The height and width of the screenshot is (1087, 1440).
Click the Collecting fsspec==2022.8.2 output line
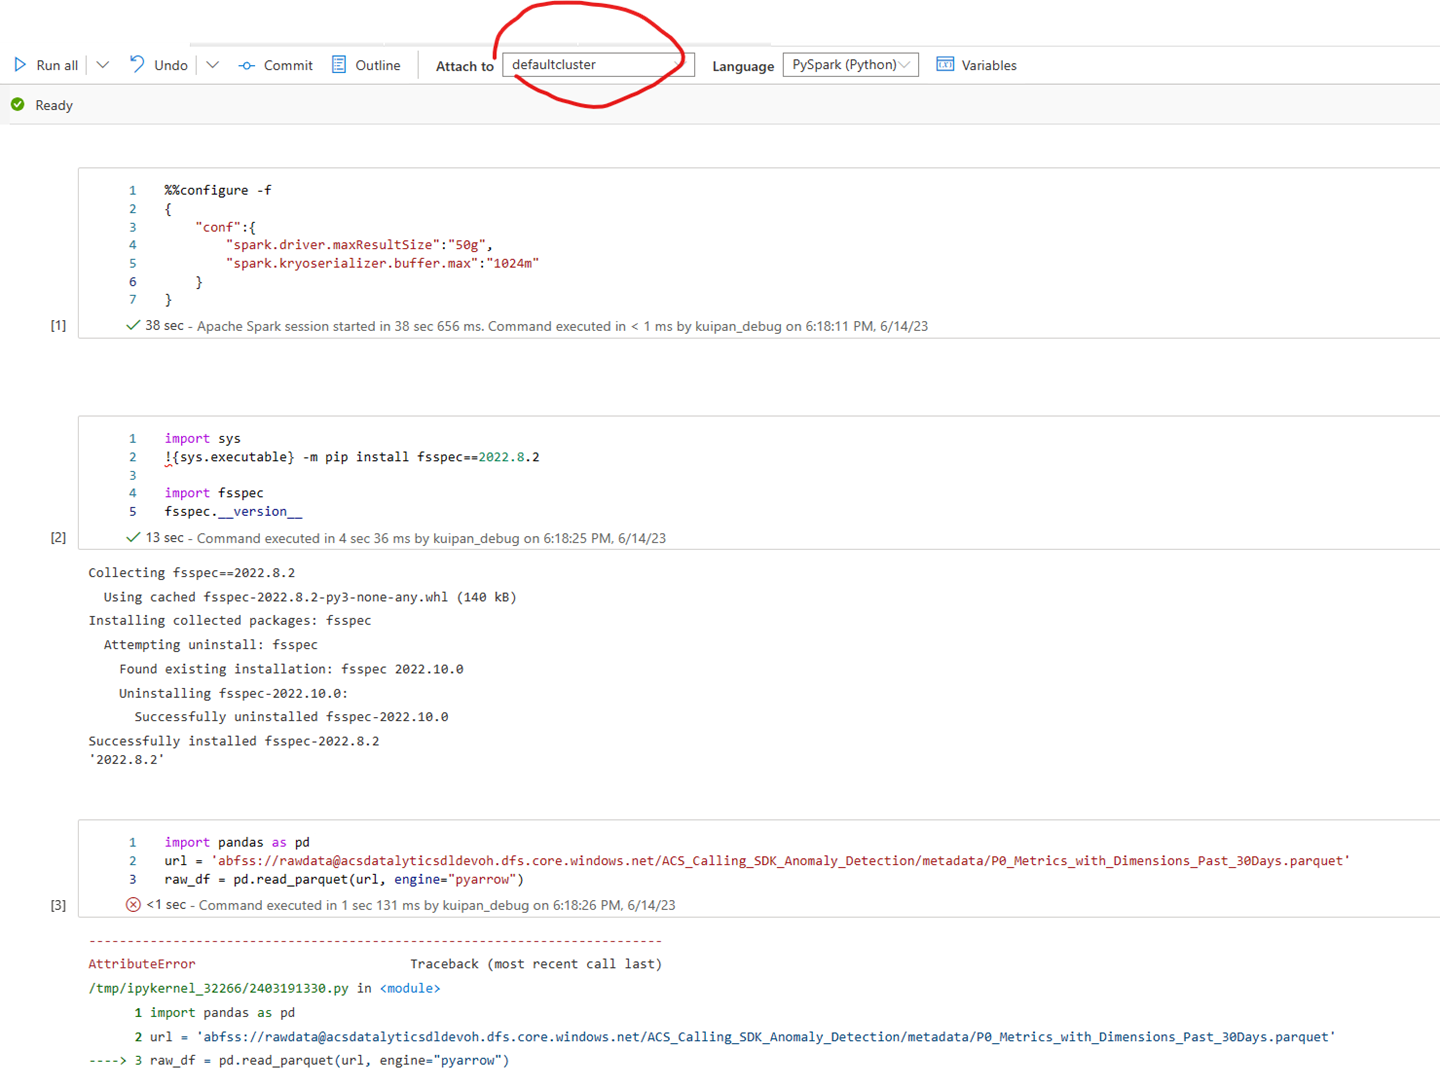tap(192, 573)
